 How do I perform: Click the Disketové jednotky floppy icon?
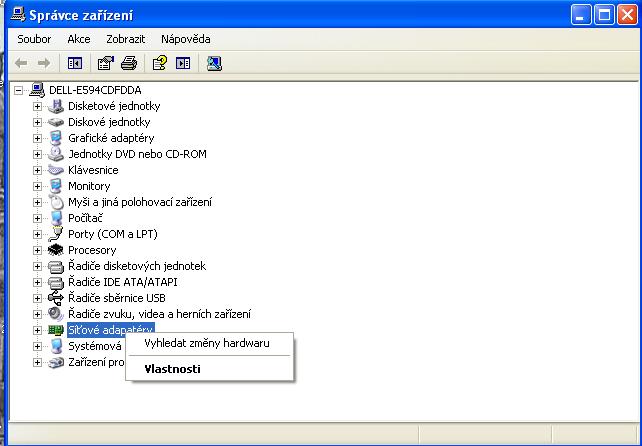(x=56, y=106)
